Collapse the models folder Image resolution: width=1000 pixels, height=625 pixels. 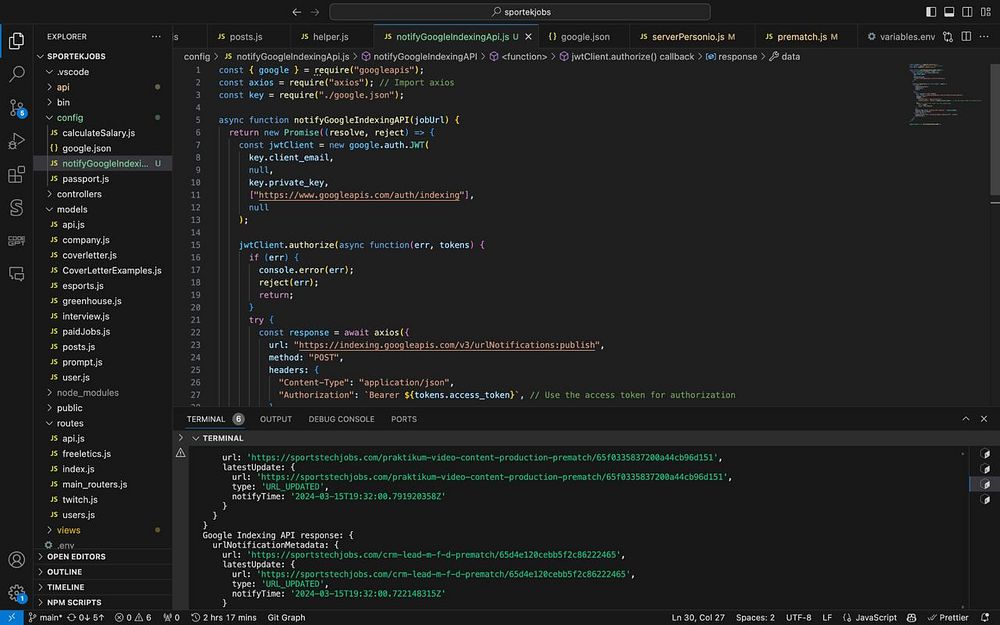(71, 209)
